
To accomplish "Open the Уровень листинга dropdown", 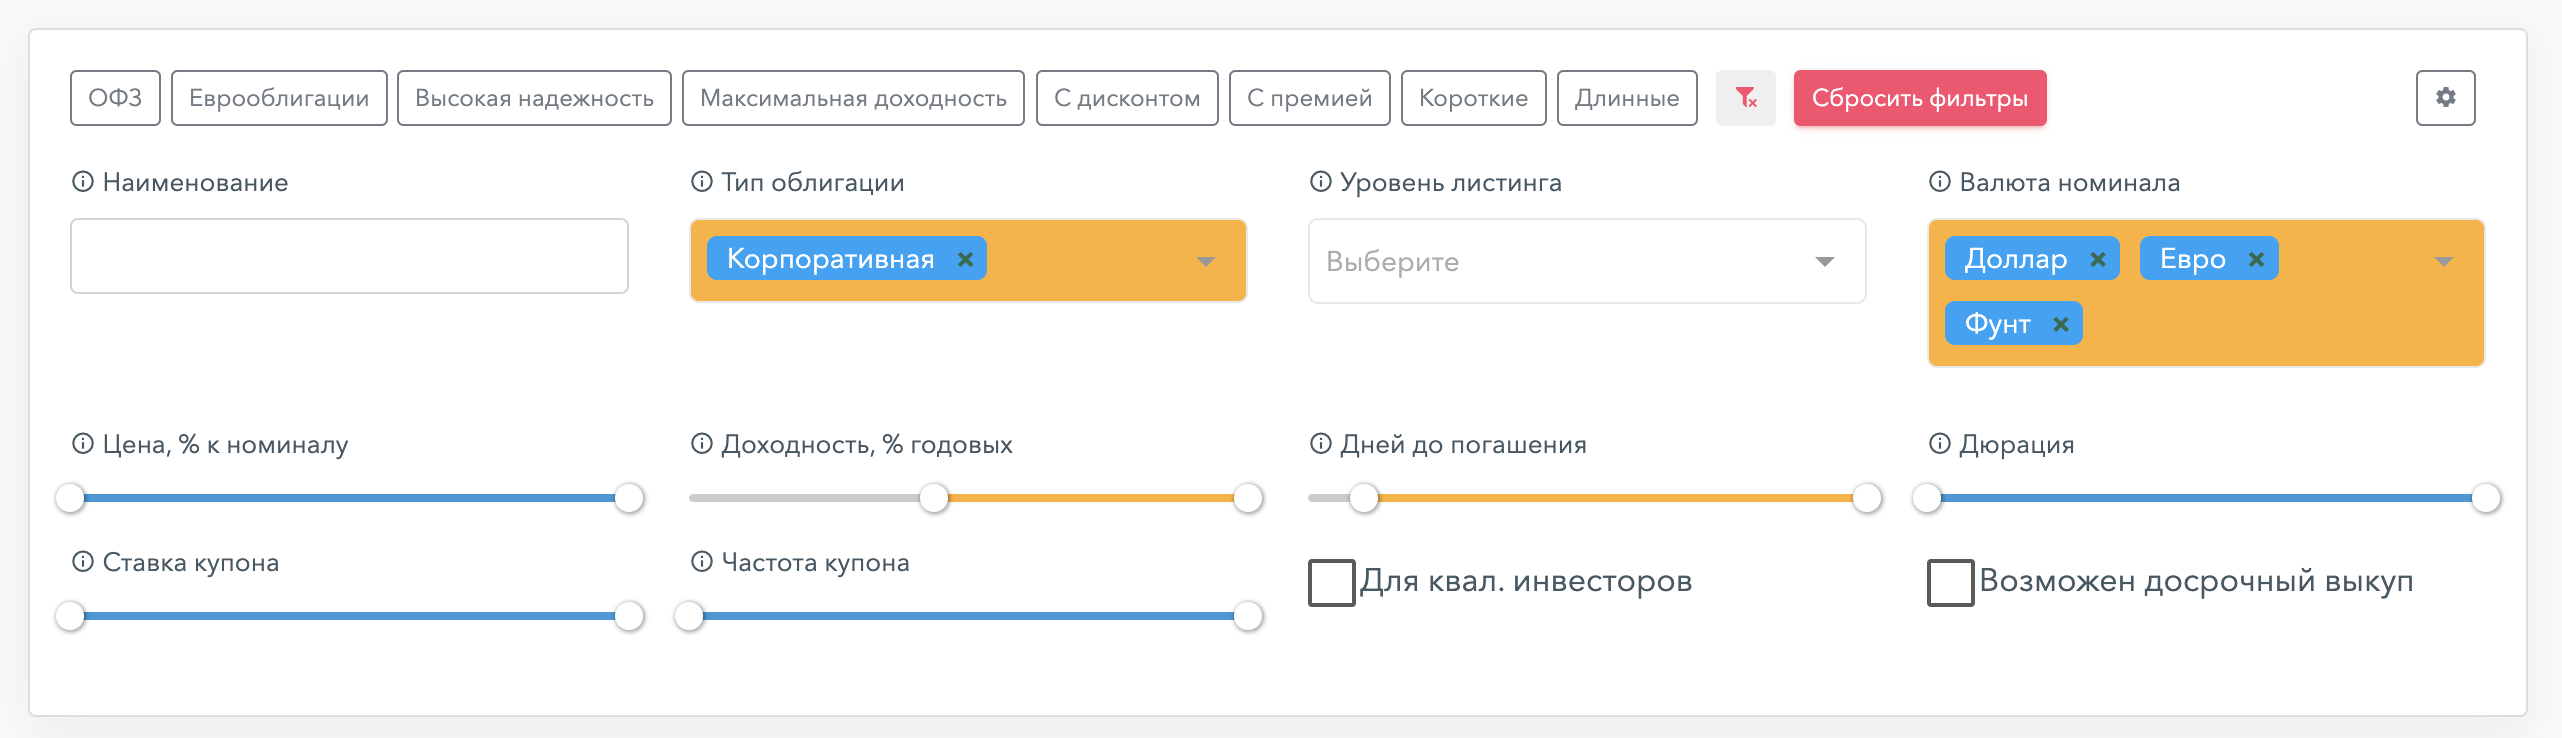I will point(1587,261).
